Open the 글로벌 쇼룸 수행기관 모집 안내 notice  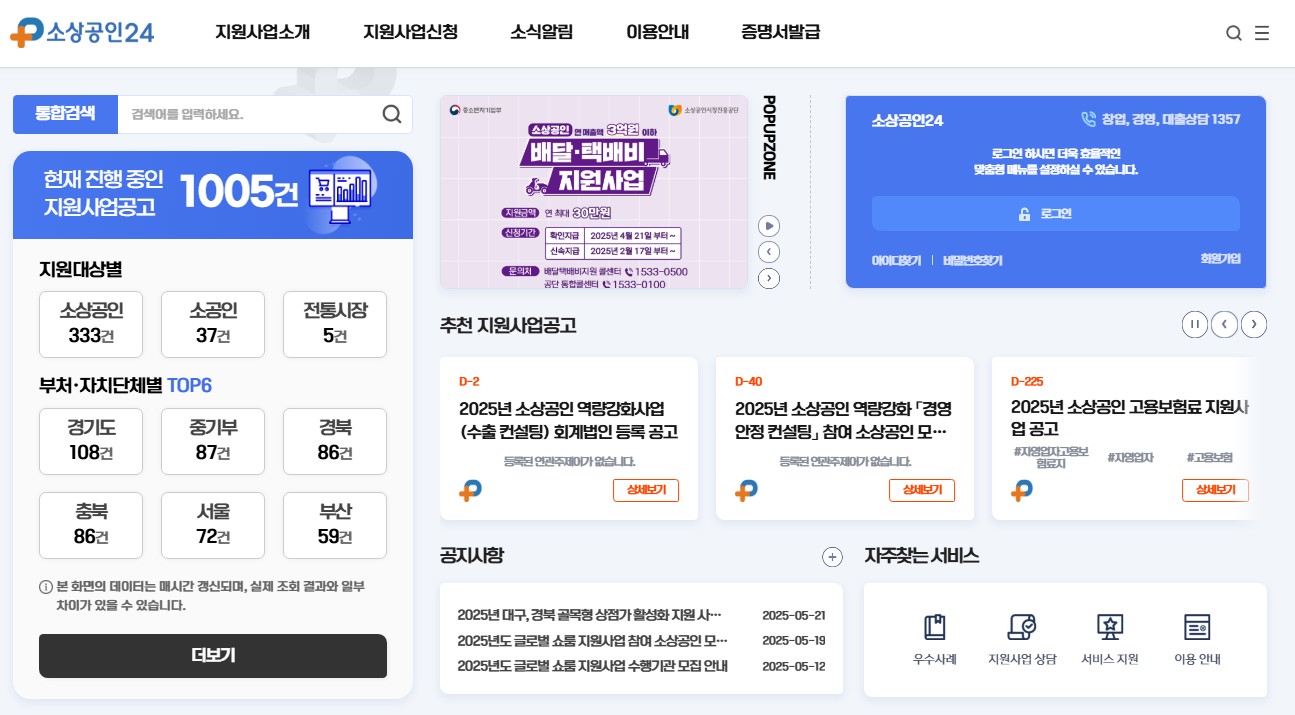click(x=592, y=666)
